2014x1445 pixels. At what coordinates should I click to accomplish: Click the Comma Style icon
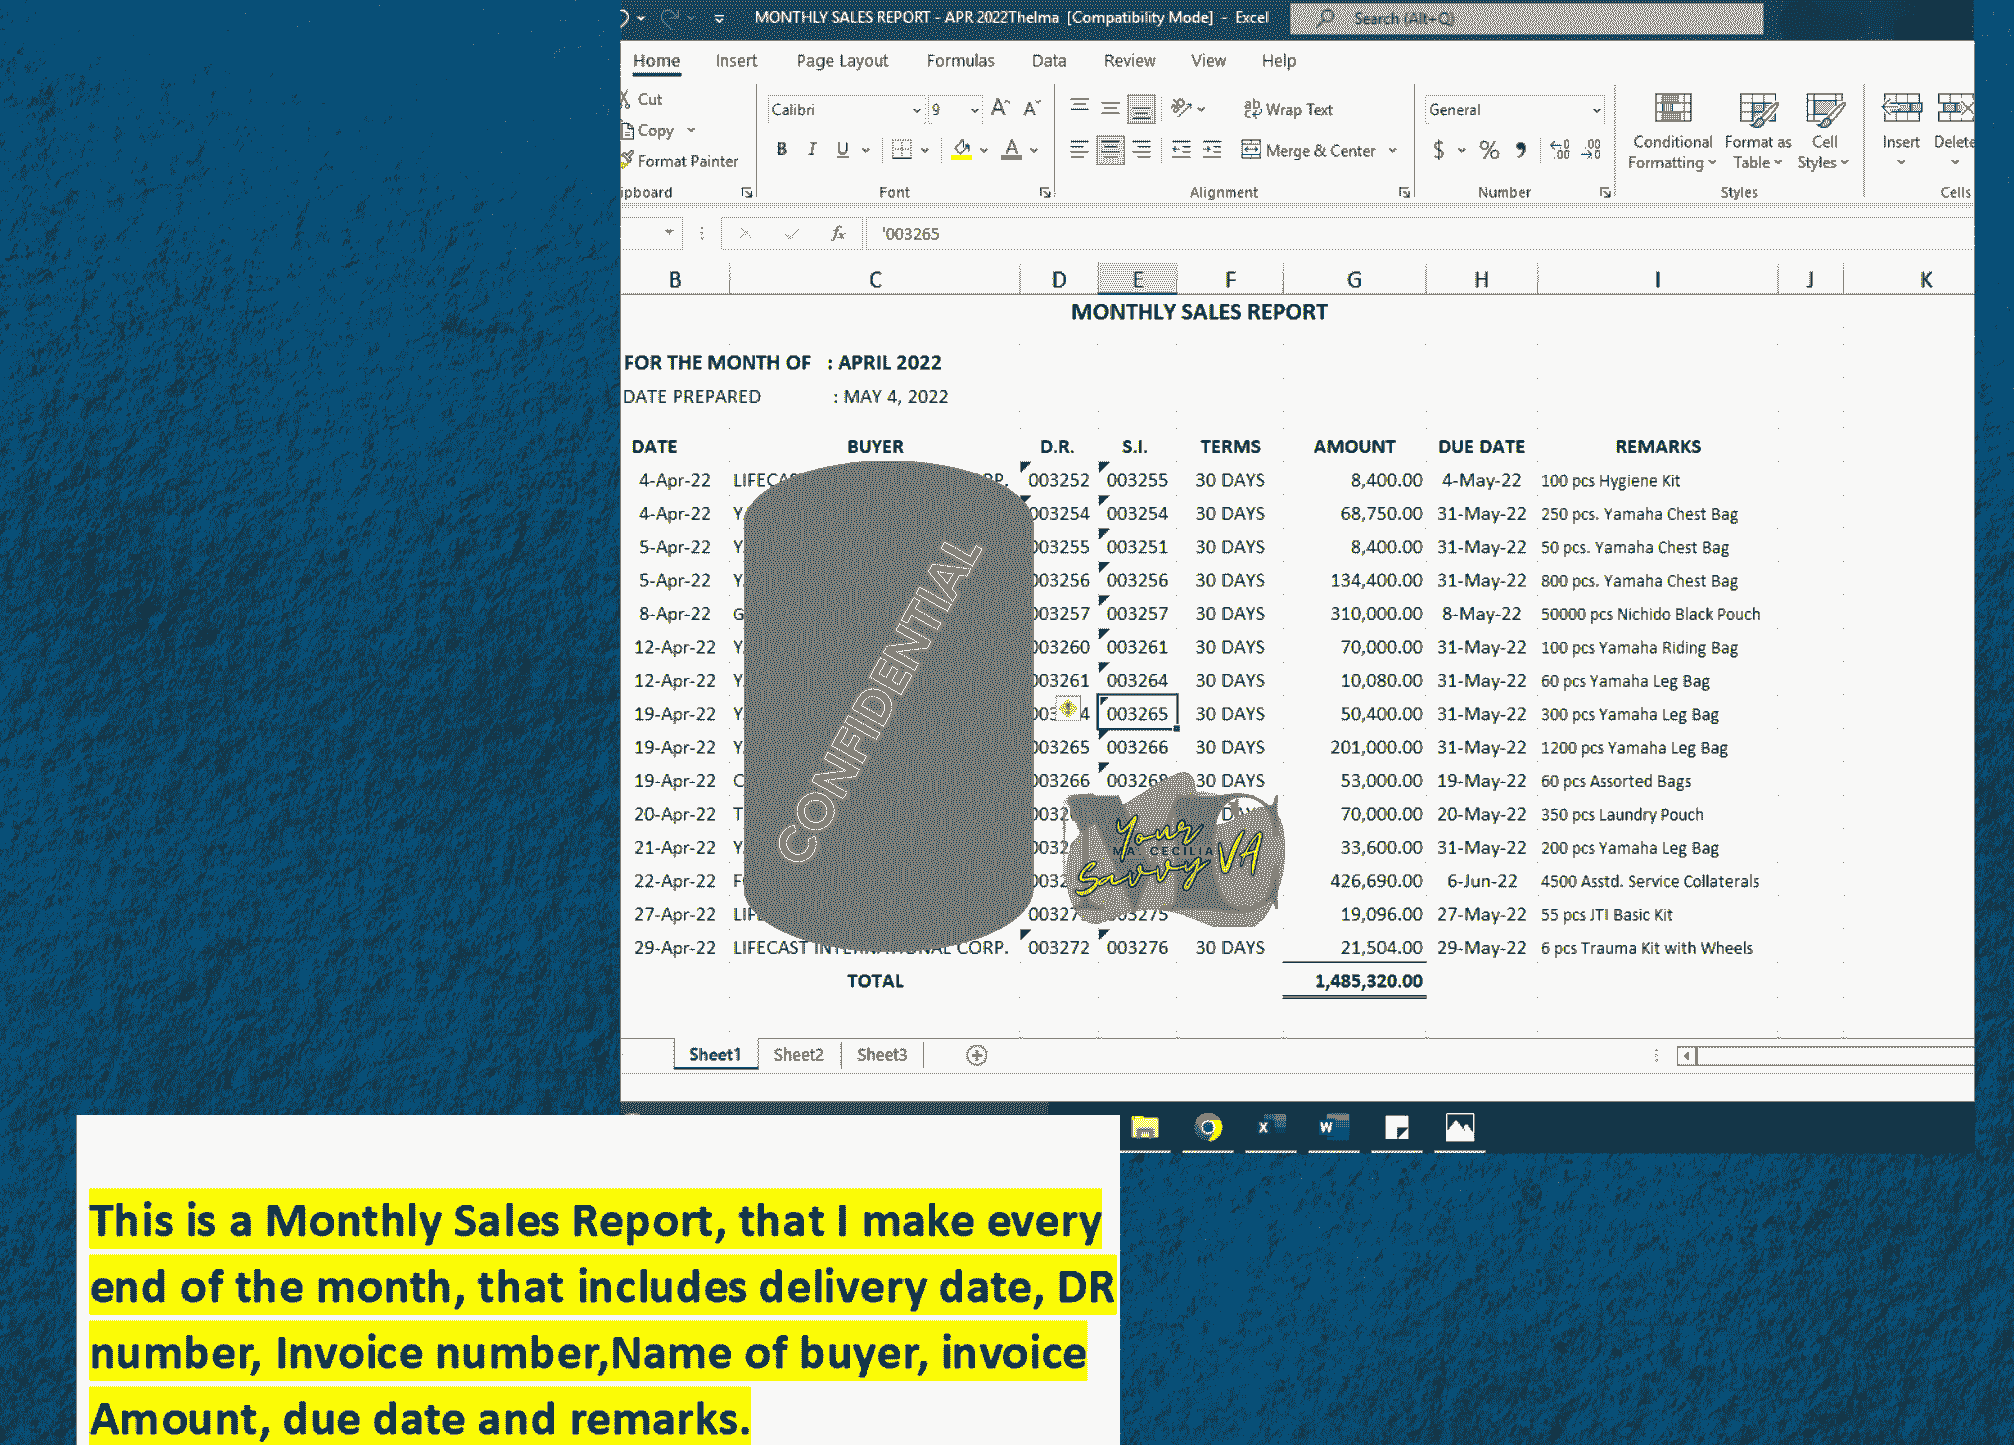[1520, 150]
